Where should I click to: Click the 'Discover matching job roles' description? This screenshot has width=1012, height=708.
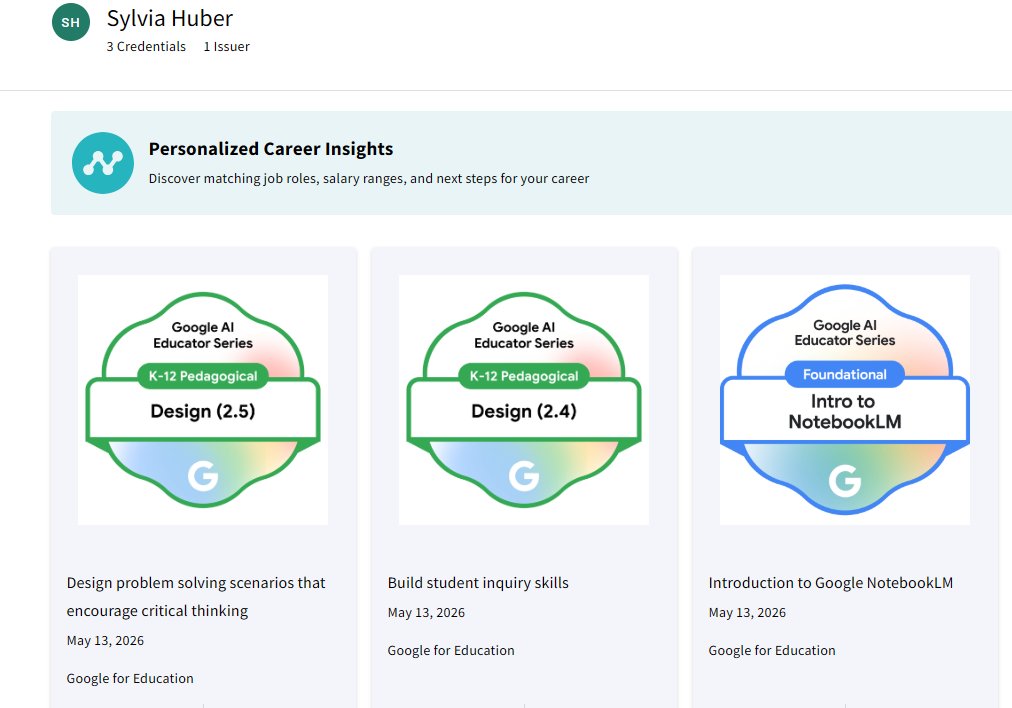coord(369,178)
